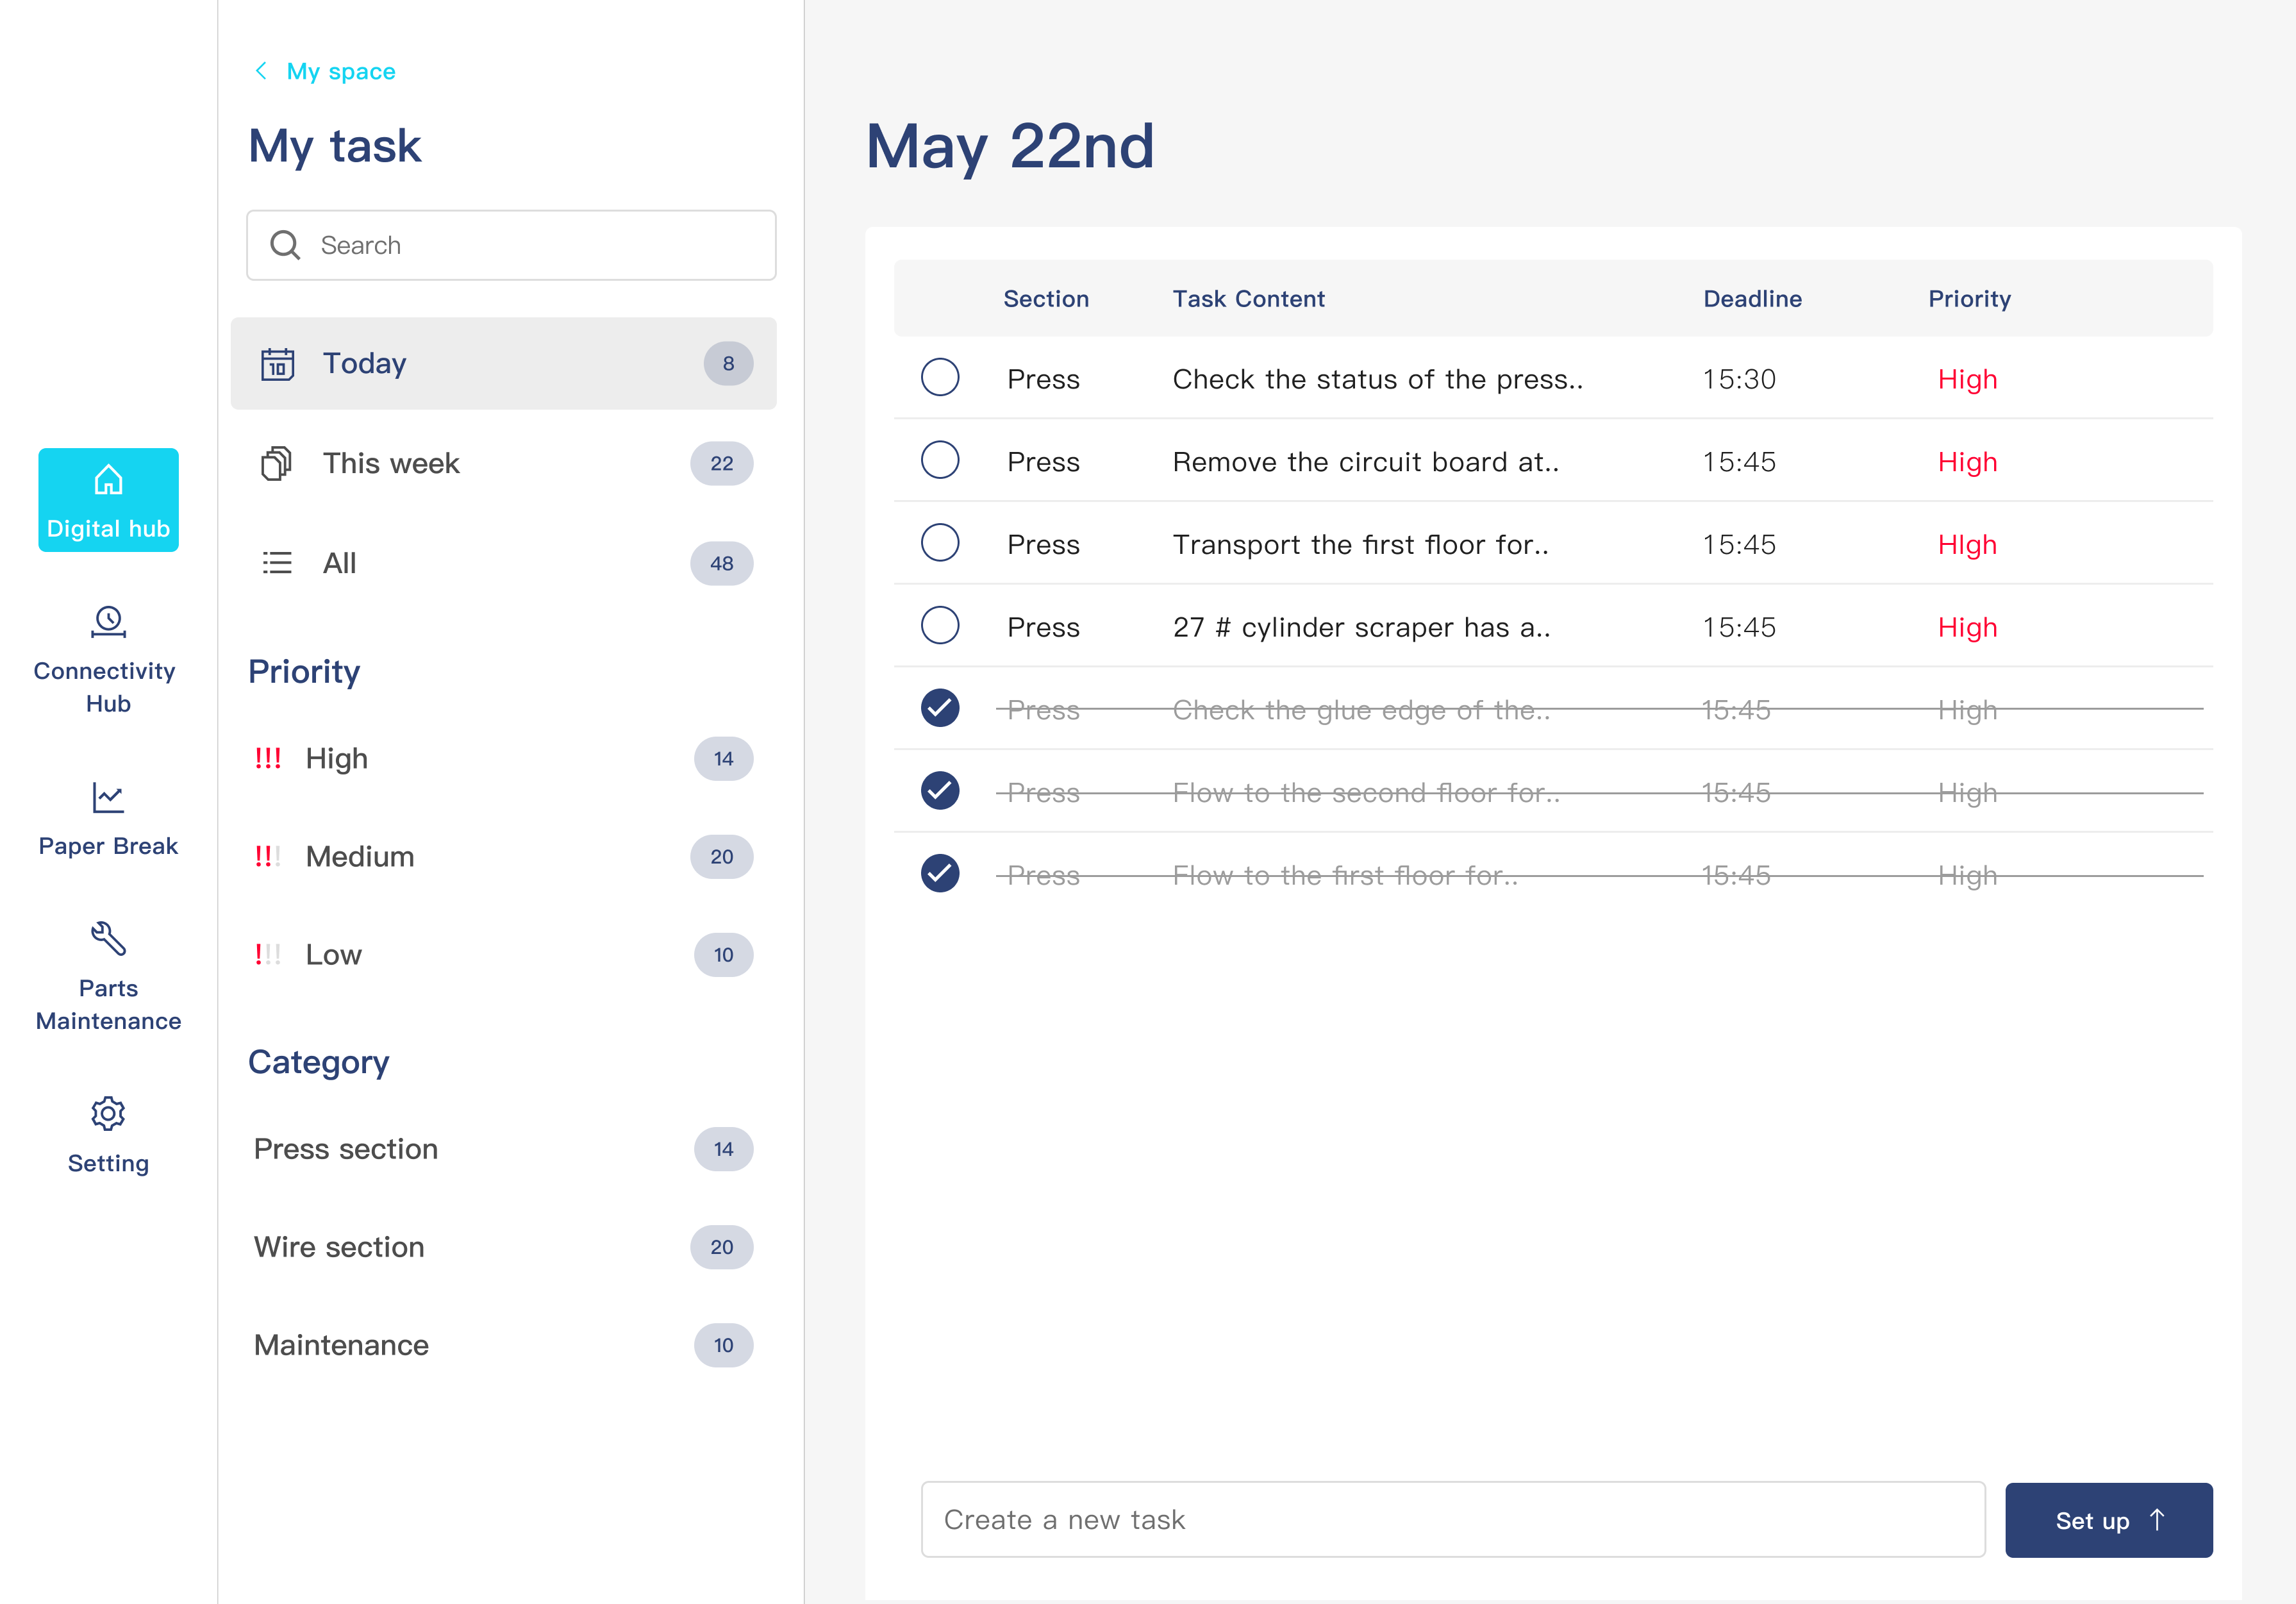Uncheck the completed glue edge task
Screen dimensions: 2296x1604
pos(939,708)
